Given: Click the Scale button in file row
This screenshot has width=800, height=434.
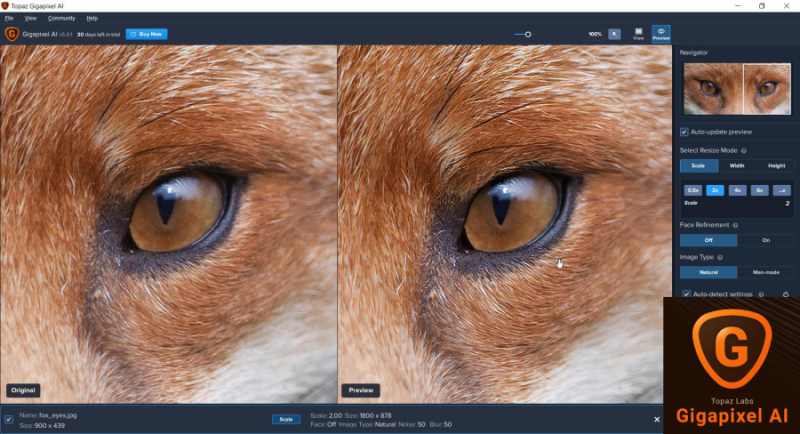Looking at the screenshot, I should coord(286,419).
